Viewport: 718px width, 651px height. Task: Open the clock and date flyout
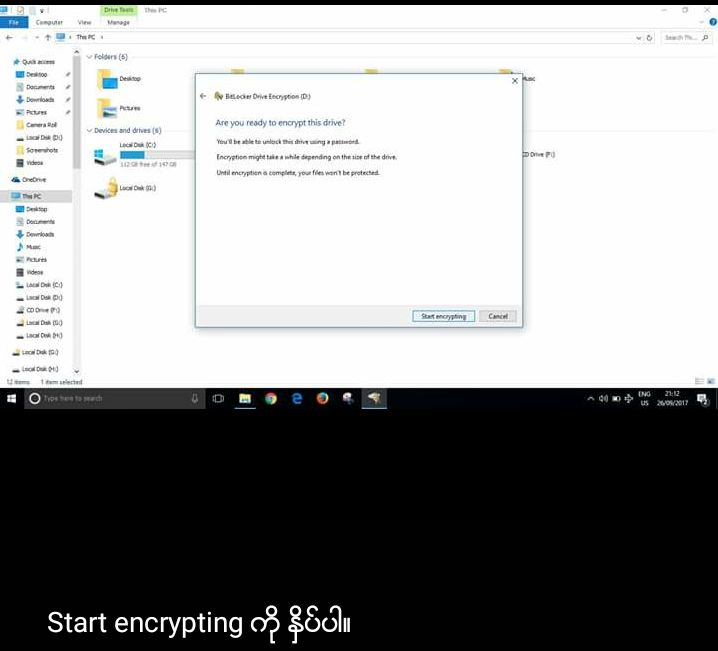[672, 398]
